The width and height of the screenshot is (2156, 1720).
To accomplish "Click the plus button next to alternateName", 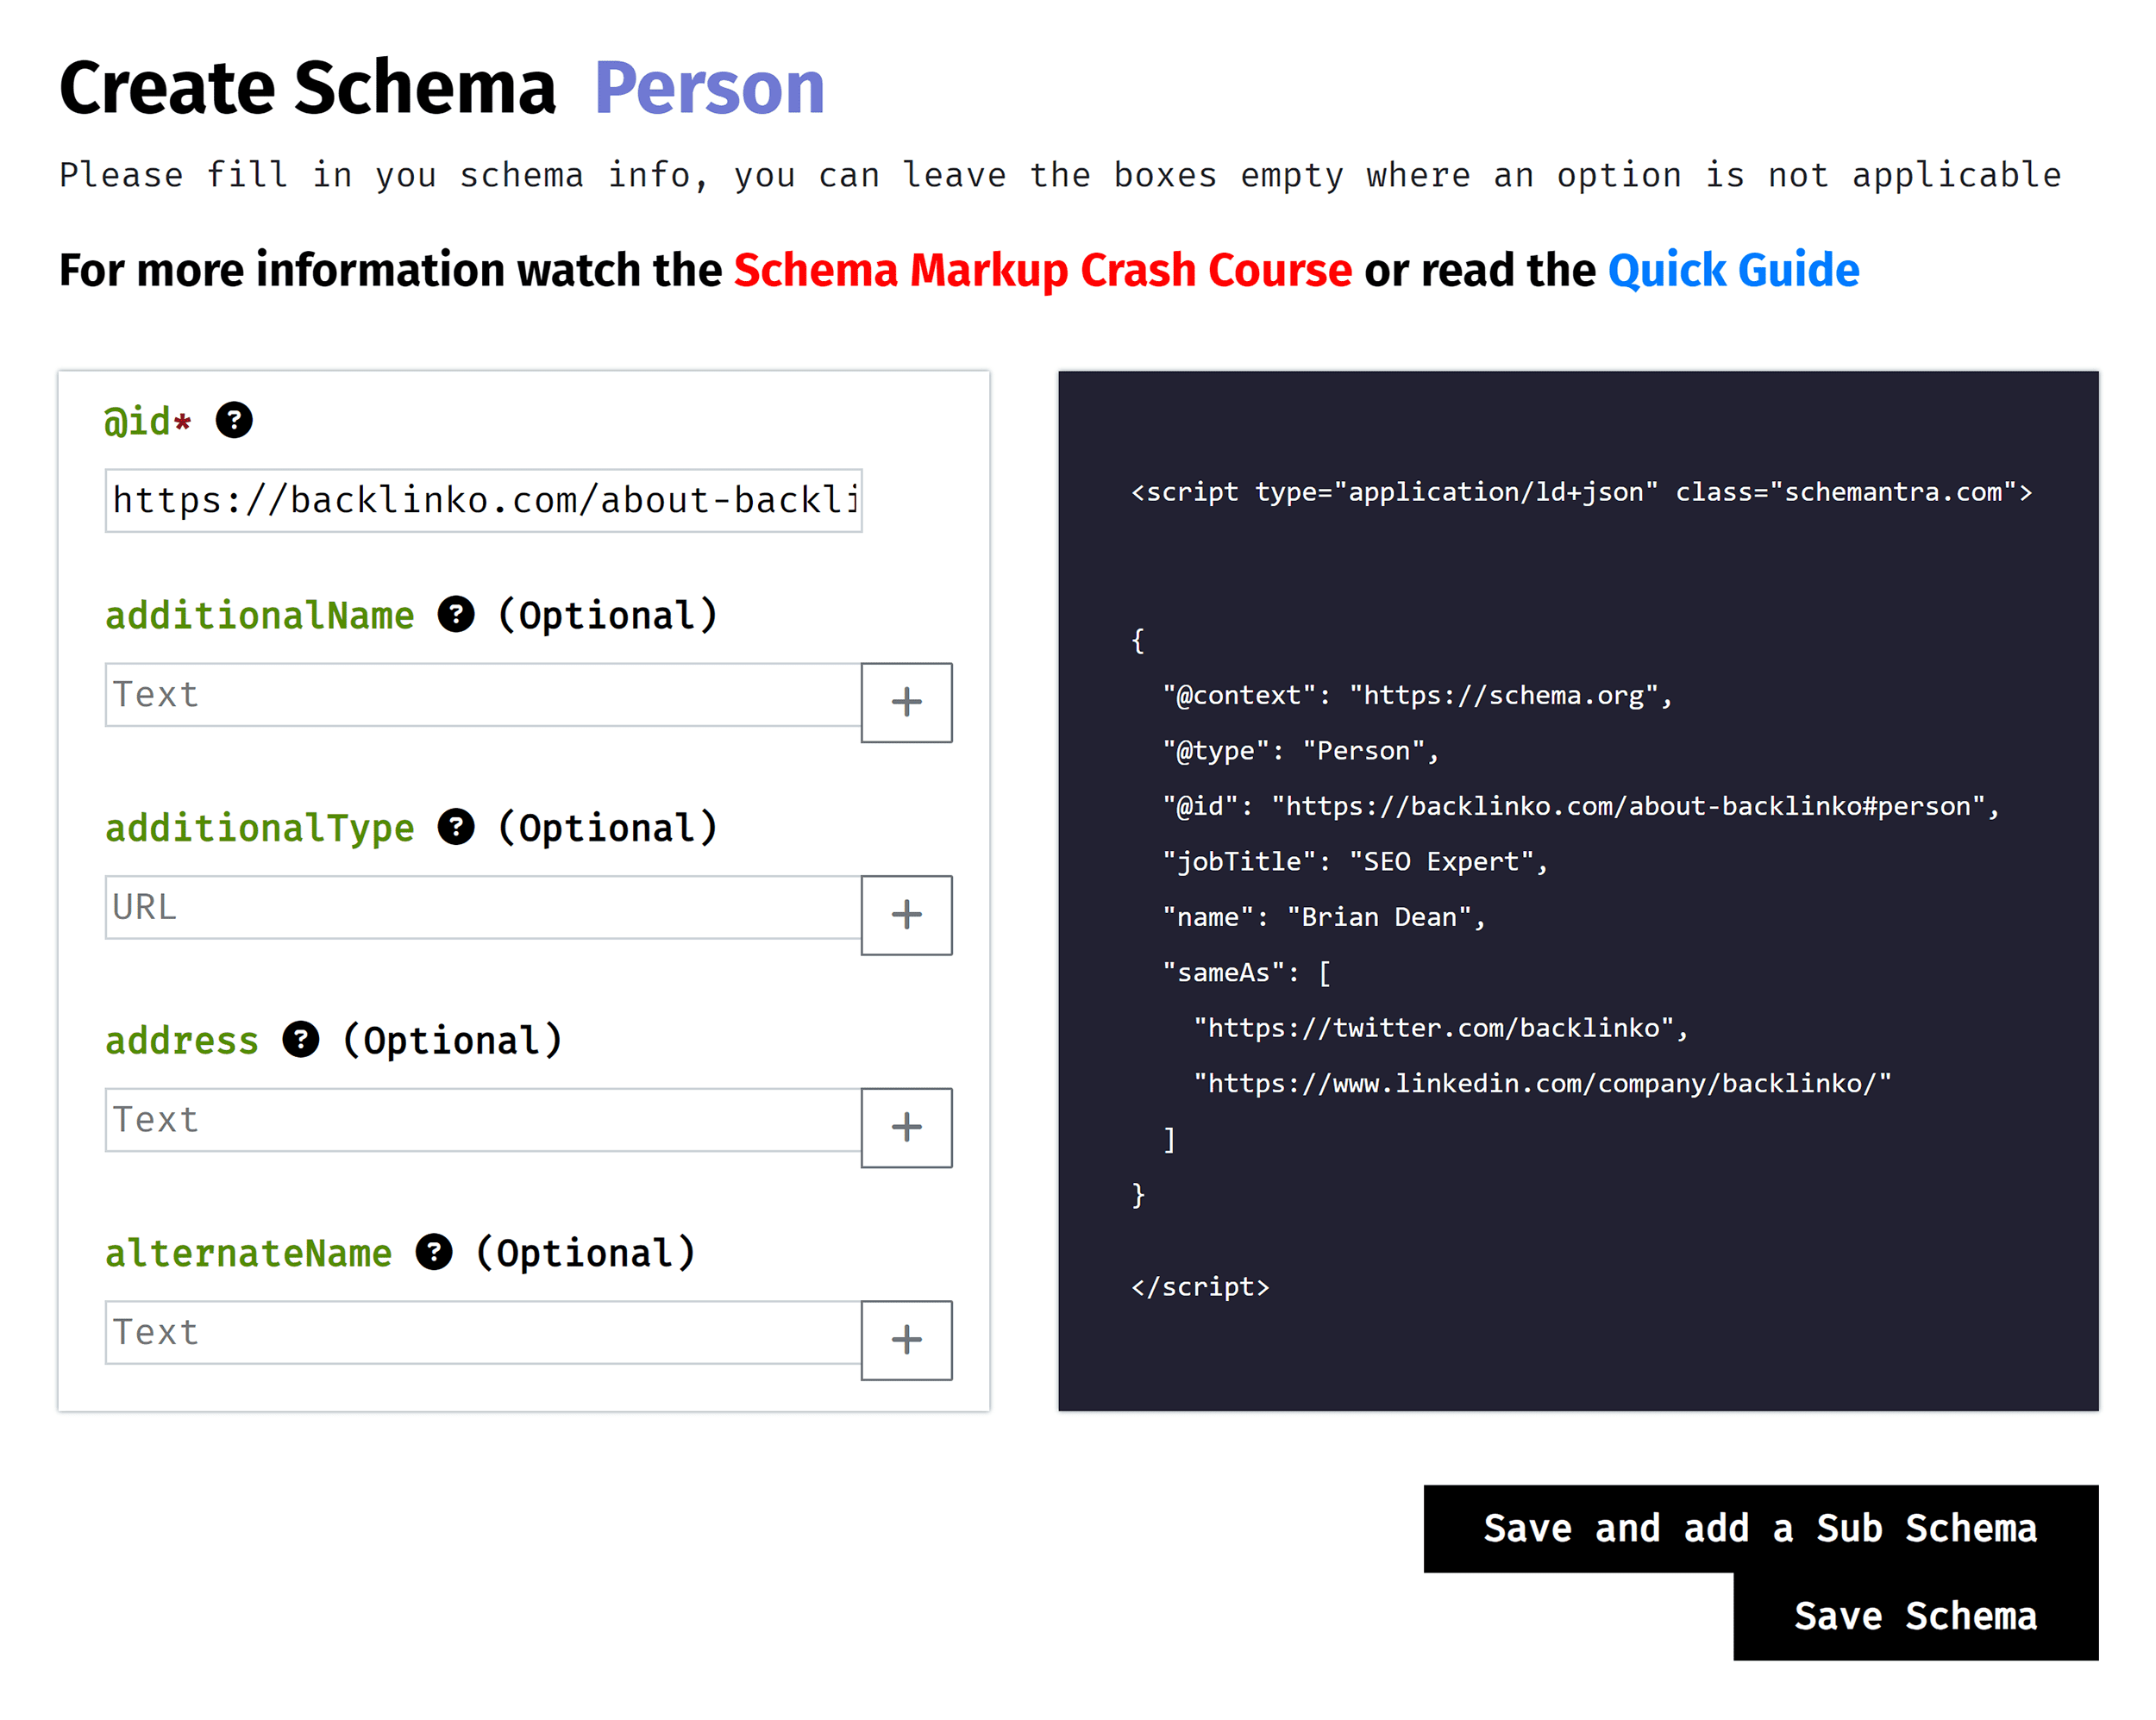I will tap(906, 1340).
